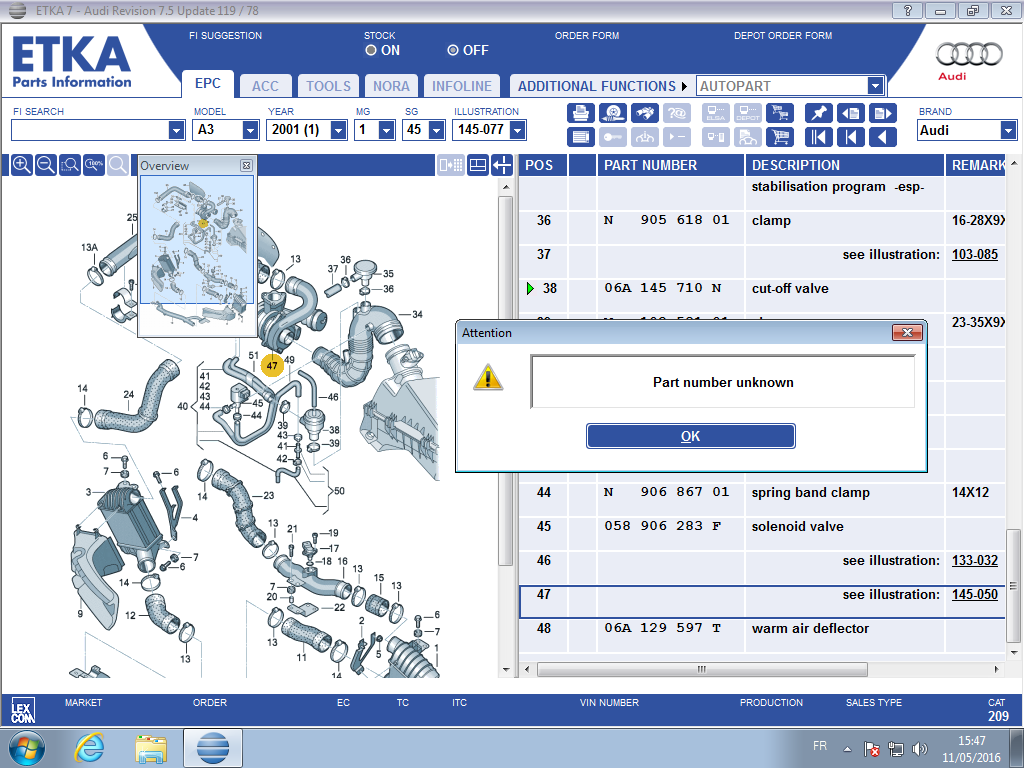This screenshot has width=1024, height=768.
Task: Click the printer icon in toolbar
Action: point(580,113)
